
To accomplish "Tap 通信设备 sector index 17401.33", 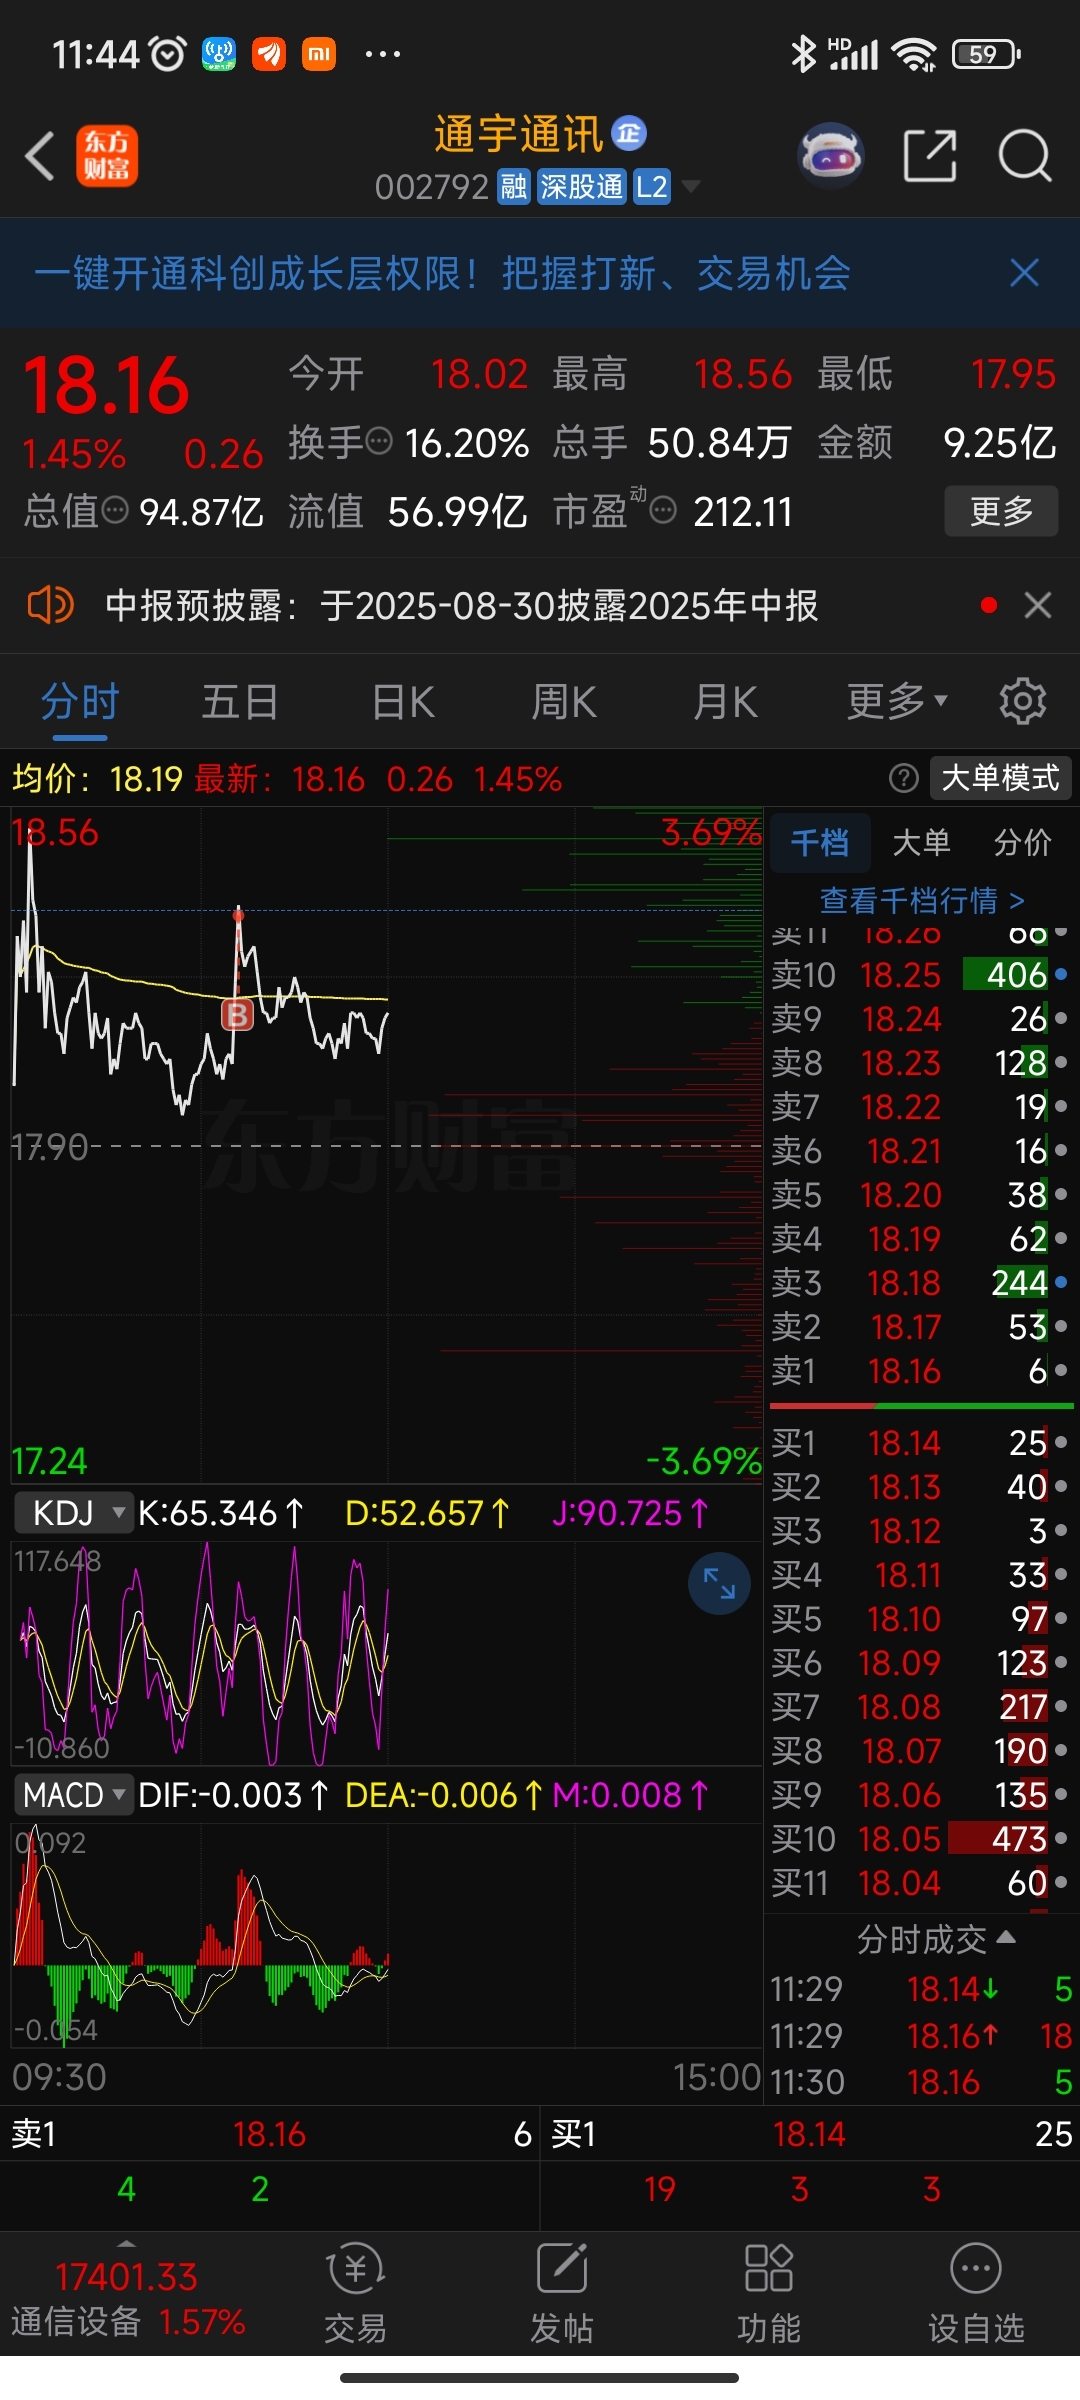I will pos(128,2298).
